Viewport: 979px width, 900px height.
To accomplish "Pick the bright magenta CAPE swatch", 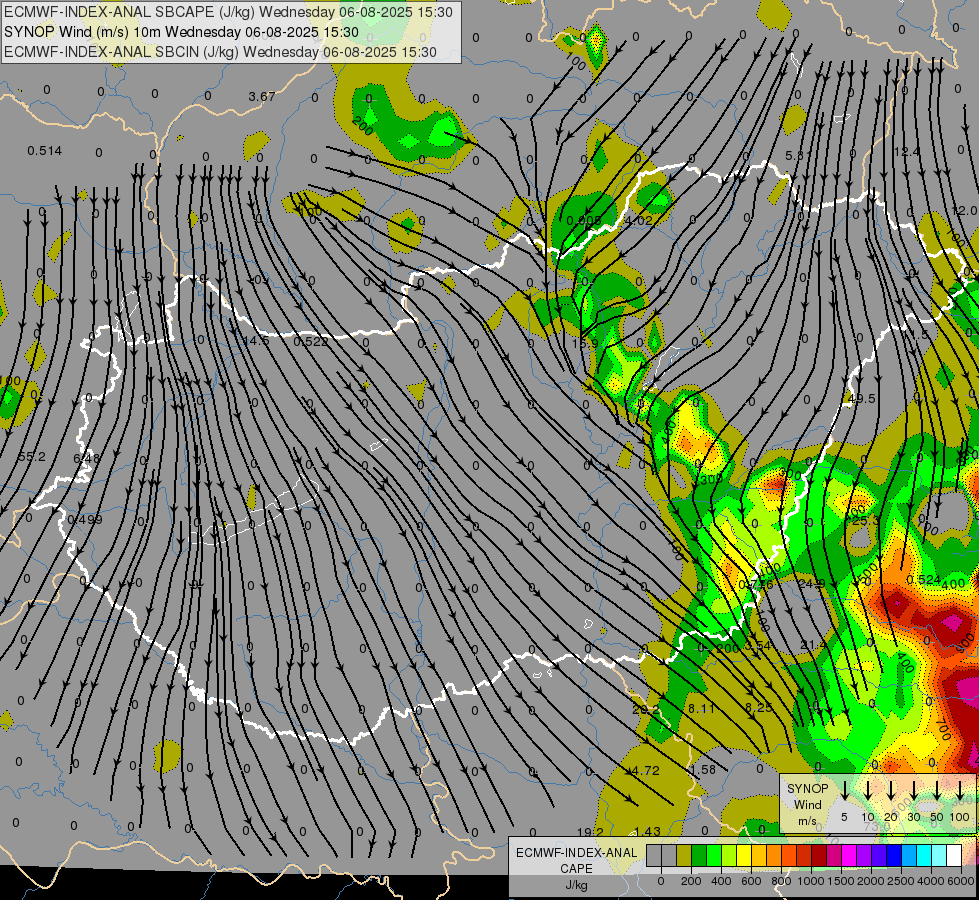I will coord(850,856).
